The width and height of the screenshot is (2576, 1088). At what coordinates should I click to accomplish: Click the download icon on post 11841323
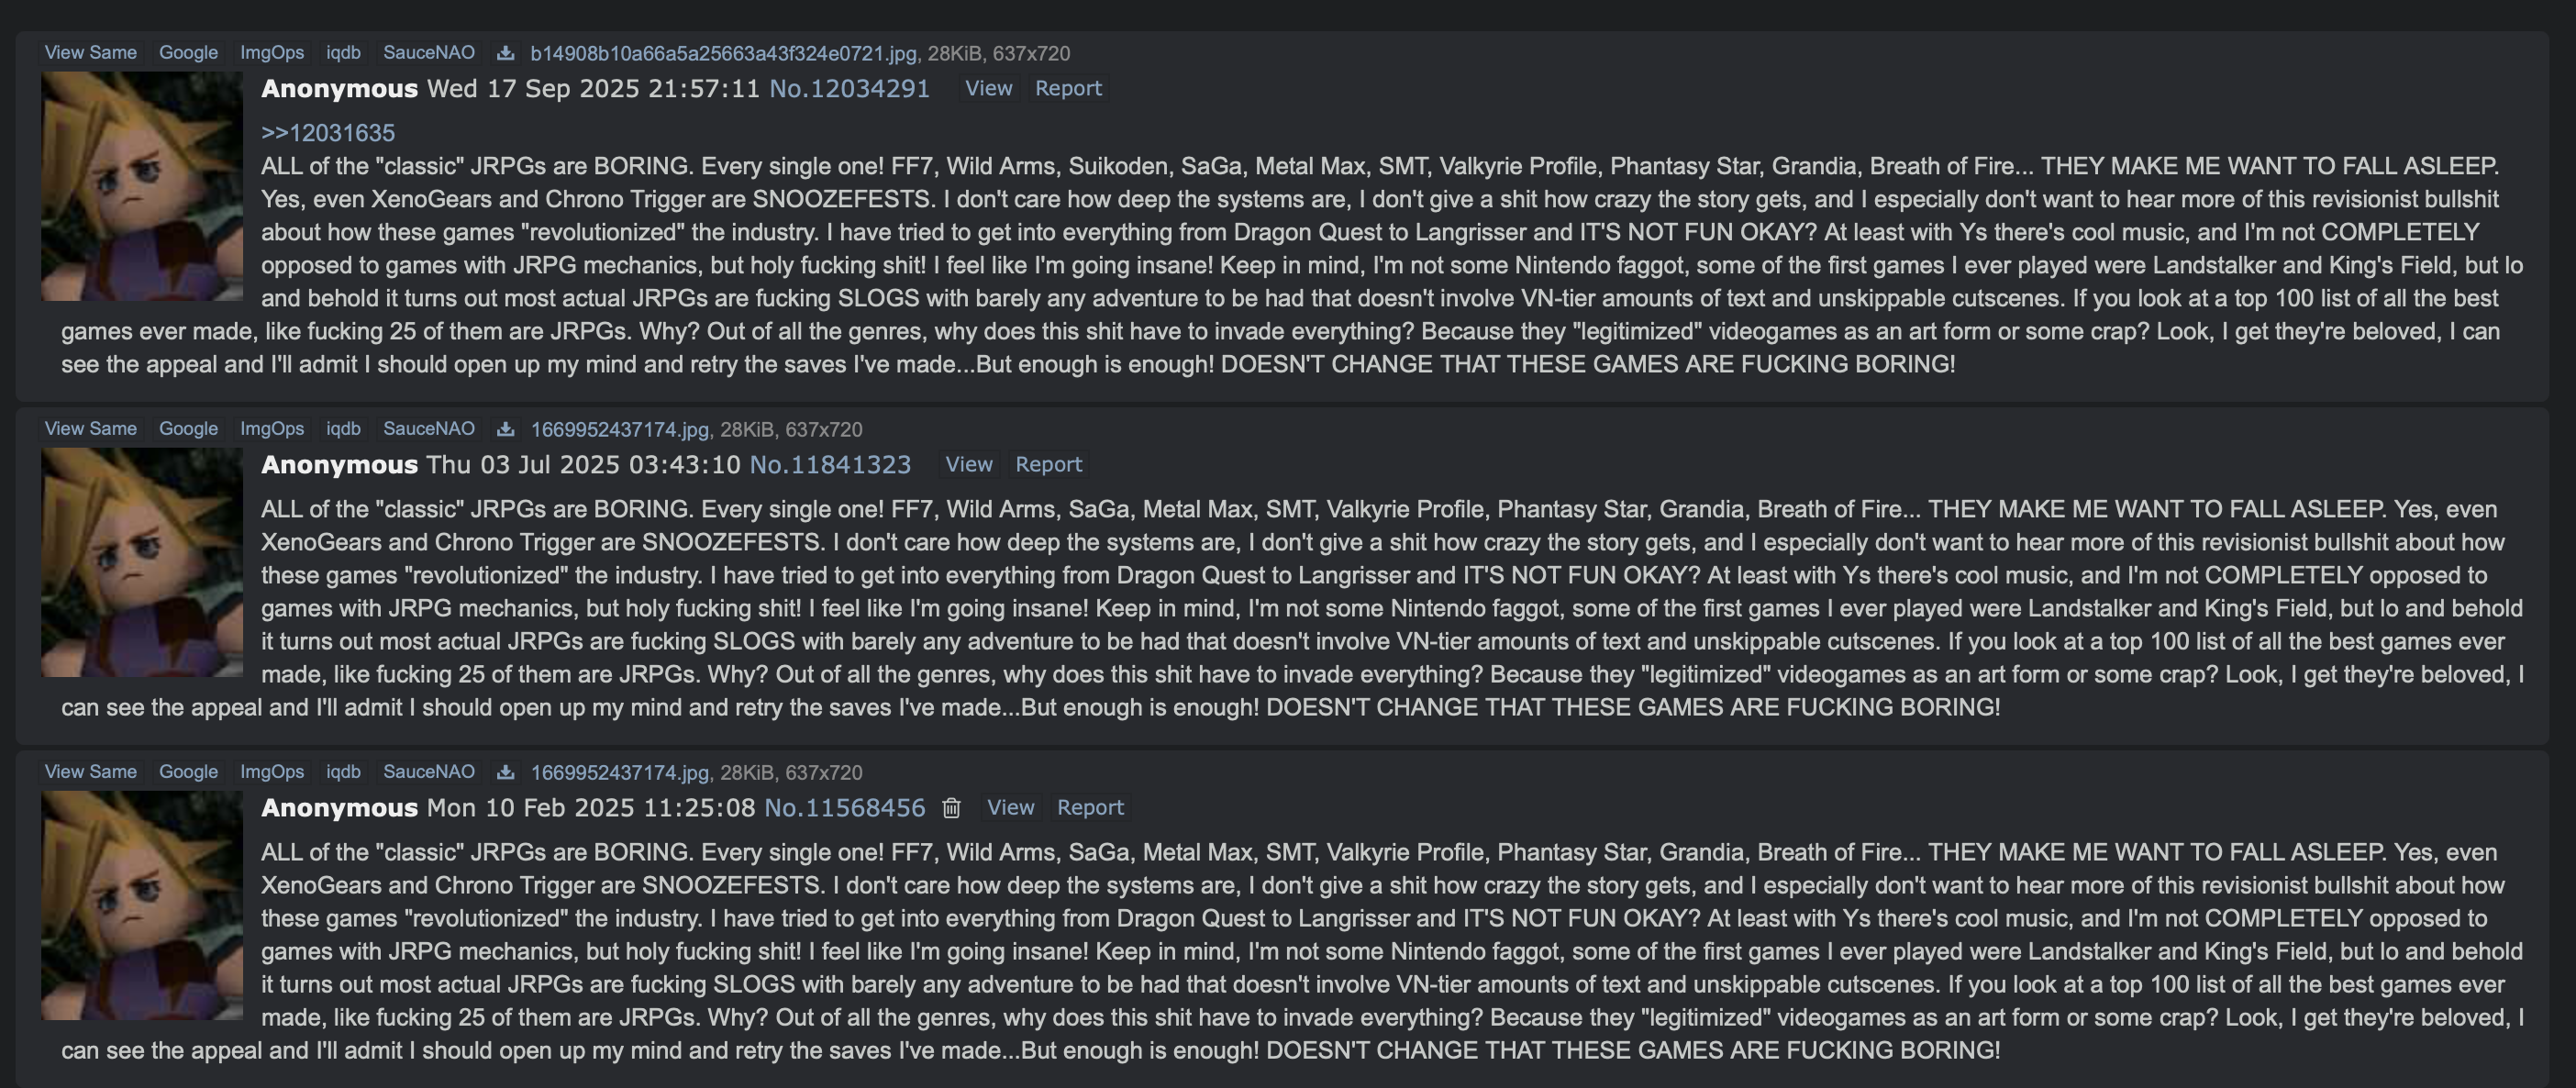[506, 429]
